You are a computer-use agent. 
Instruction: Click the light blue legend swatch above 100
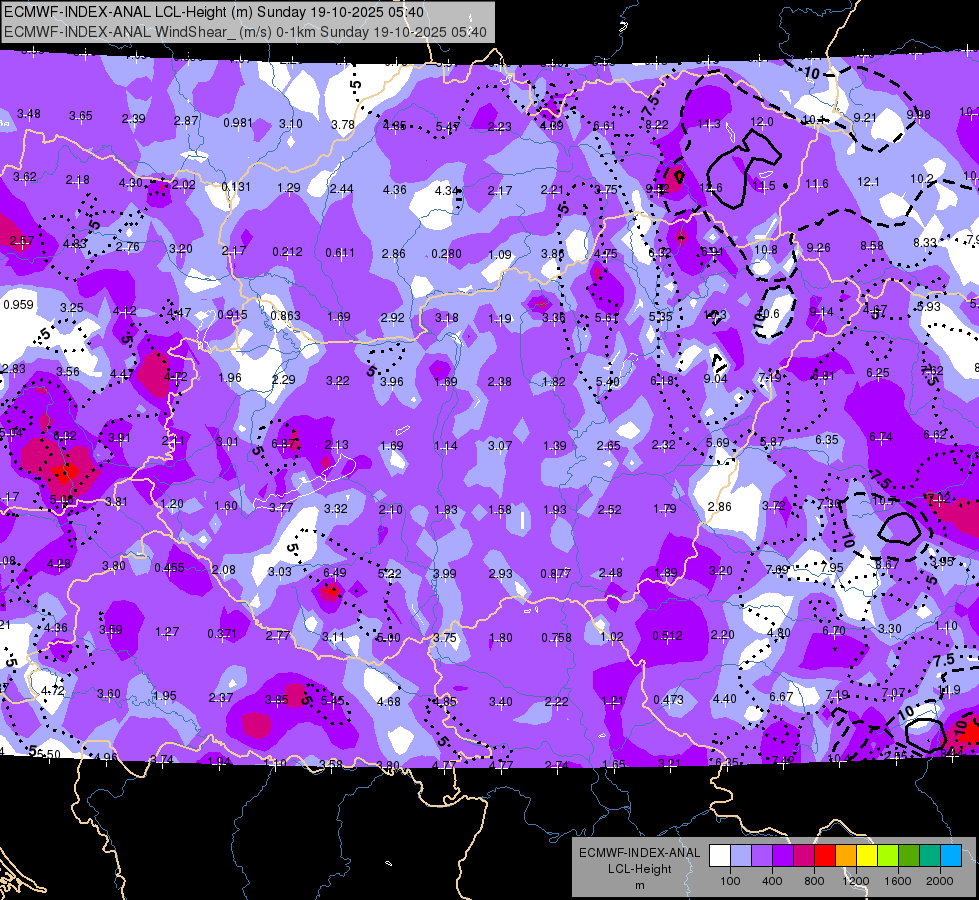click(741, 856)
